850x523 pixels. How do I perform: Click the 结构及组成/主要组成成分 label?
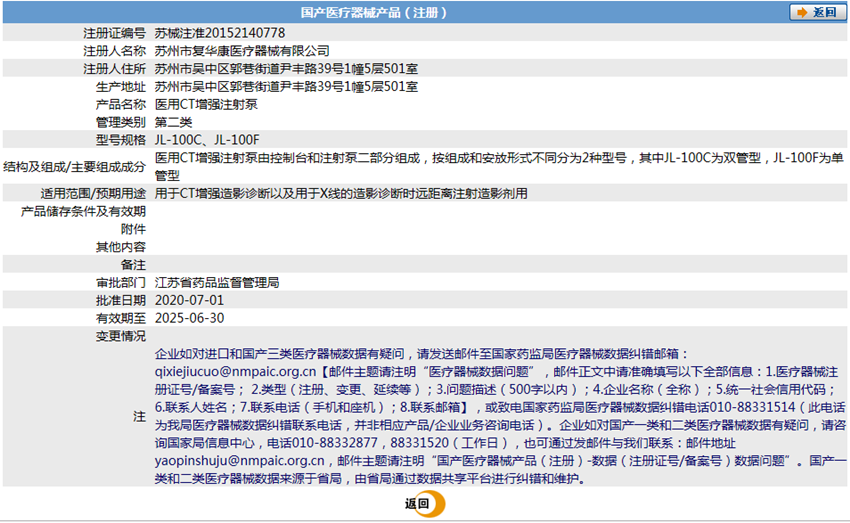click(x=74, y=167)
